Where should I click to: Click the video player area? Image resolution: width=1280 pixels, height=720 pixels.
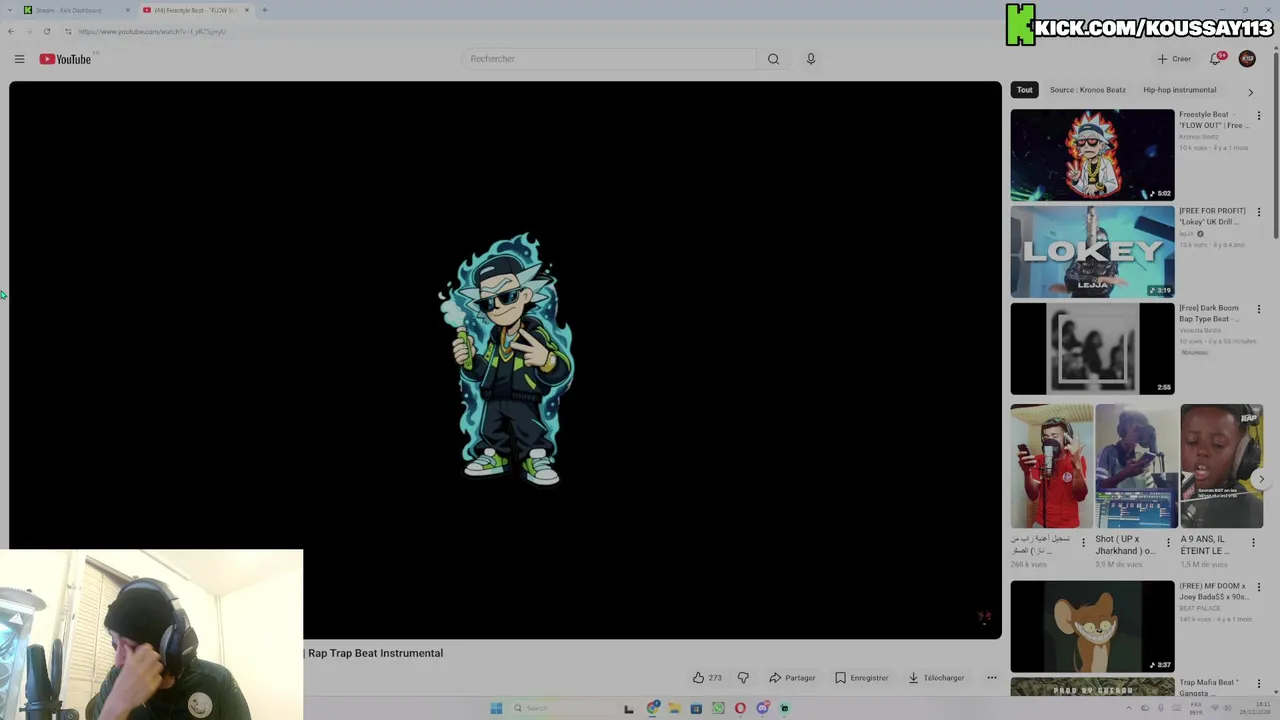pos(505,360)
